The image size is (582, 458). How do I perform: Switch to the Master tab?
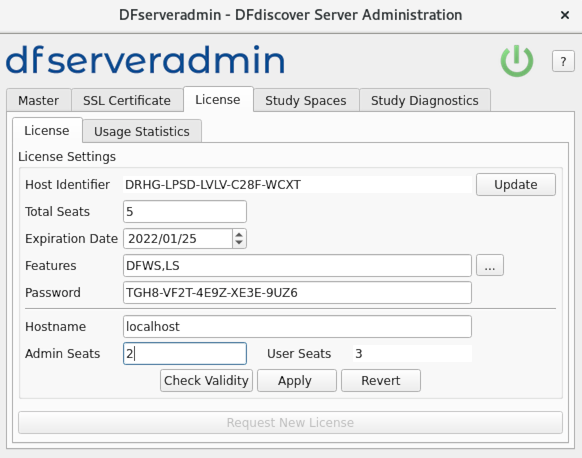point(39,100)
